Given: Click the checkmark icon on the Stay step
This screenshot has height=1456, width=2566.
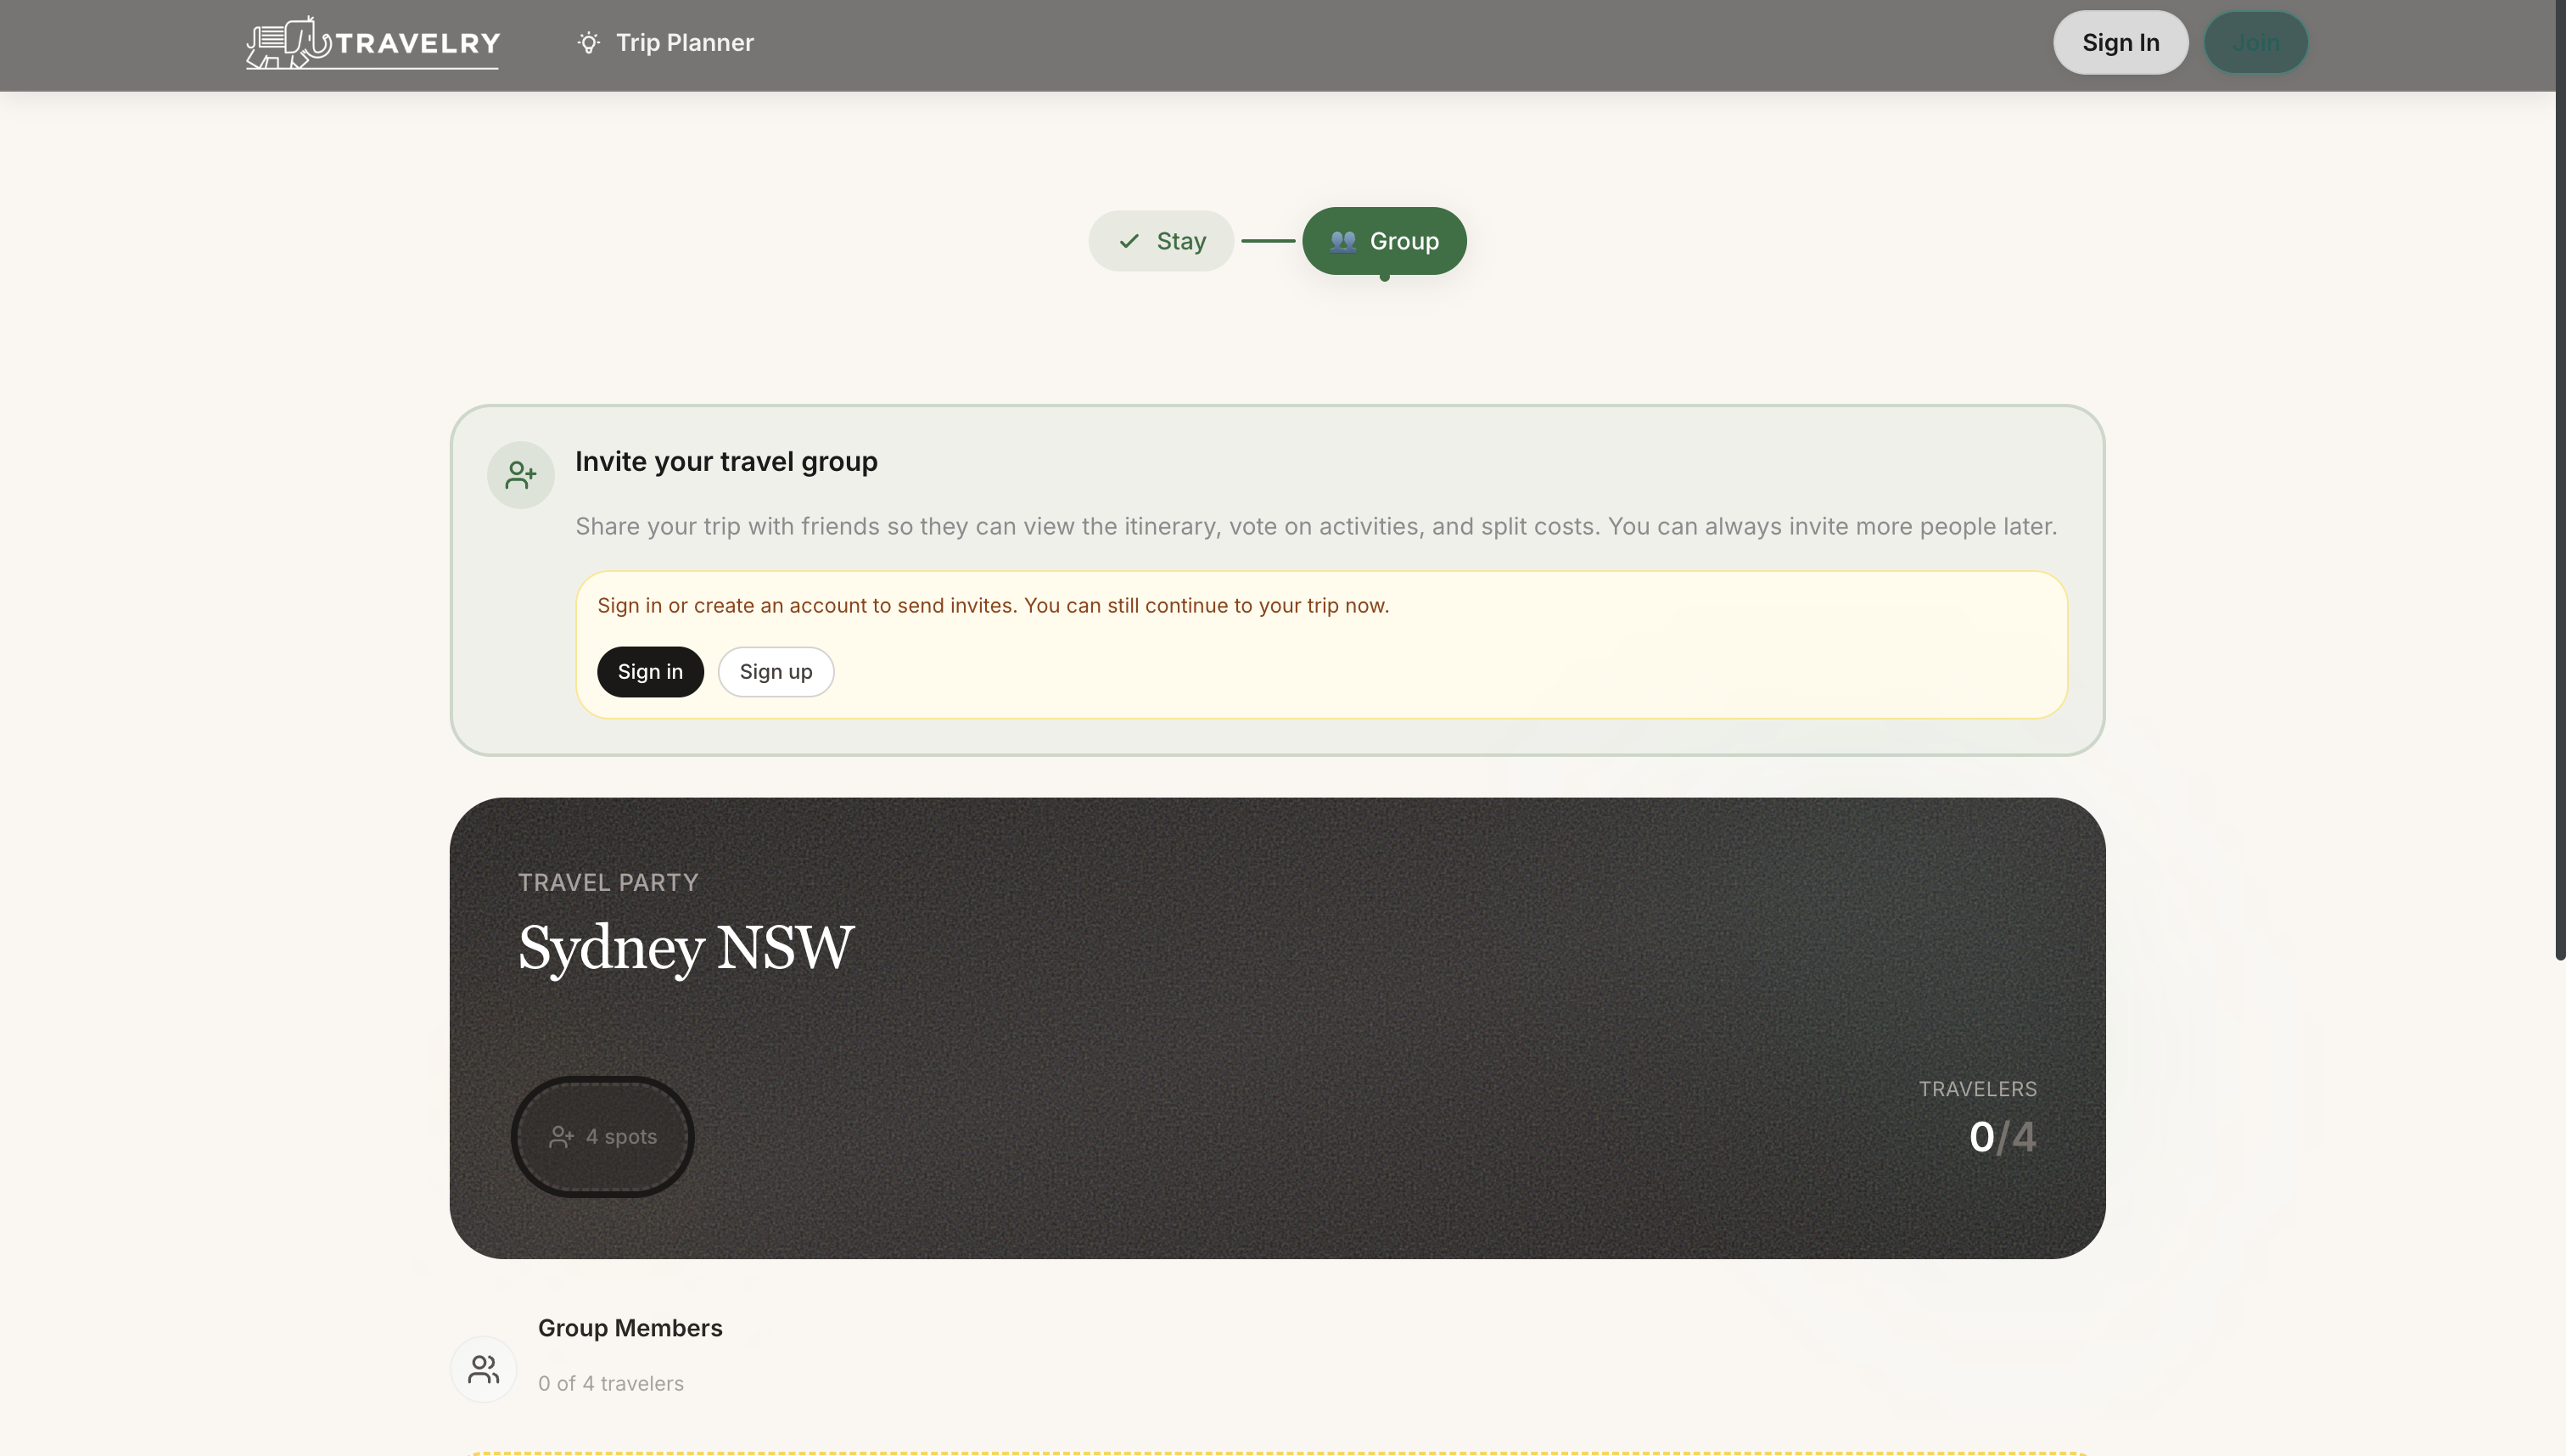Looking at the screenshot, I should [1129, 241].
